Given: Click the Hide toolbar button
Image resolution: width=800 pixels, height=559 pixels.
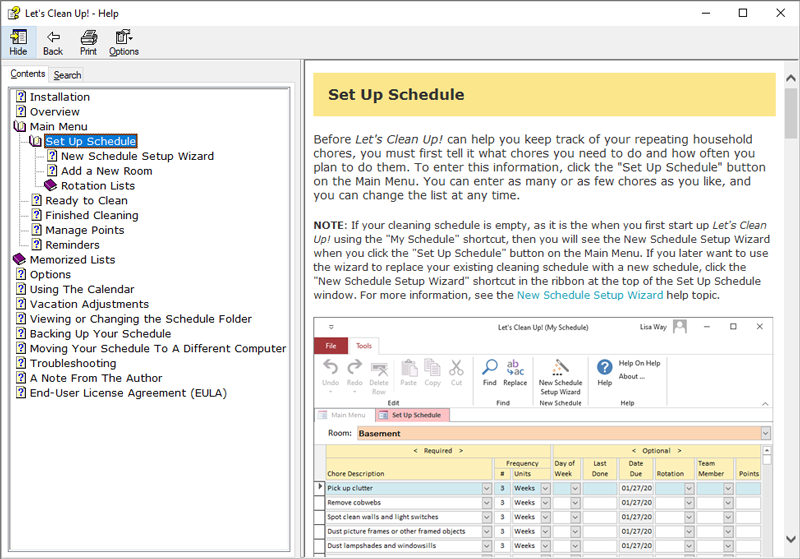Looking at the screenshot, I should click(18, 42).
